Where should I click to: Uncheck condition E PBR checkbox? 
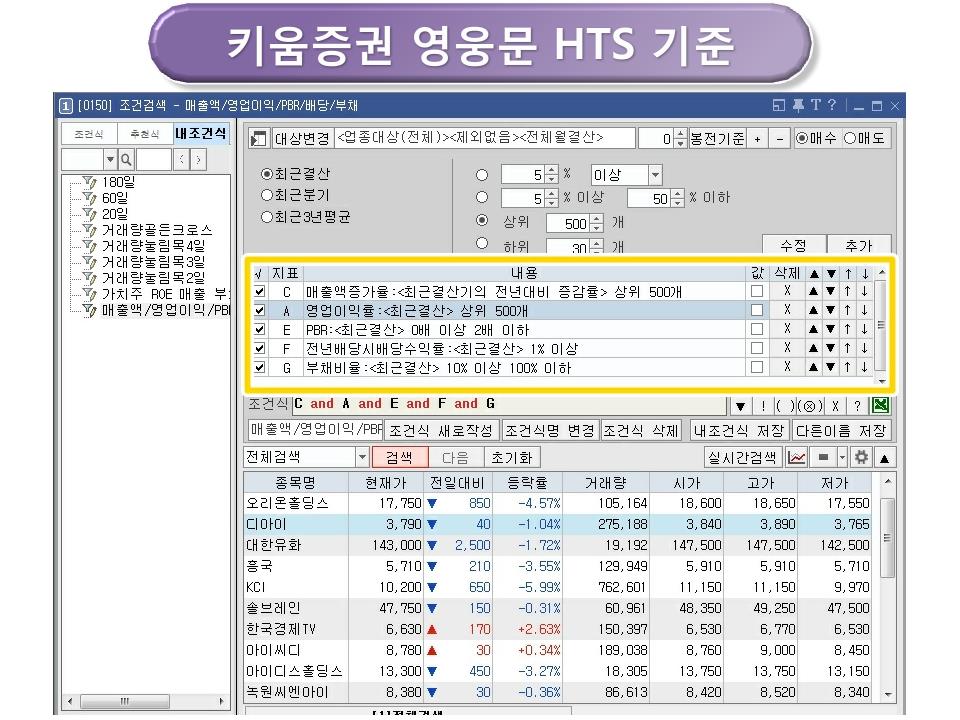(260, 329)
